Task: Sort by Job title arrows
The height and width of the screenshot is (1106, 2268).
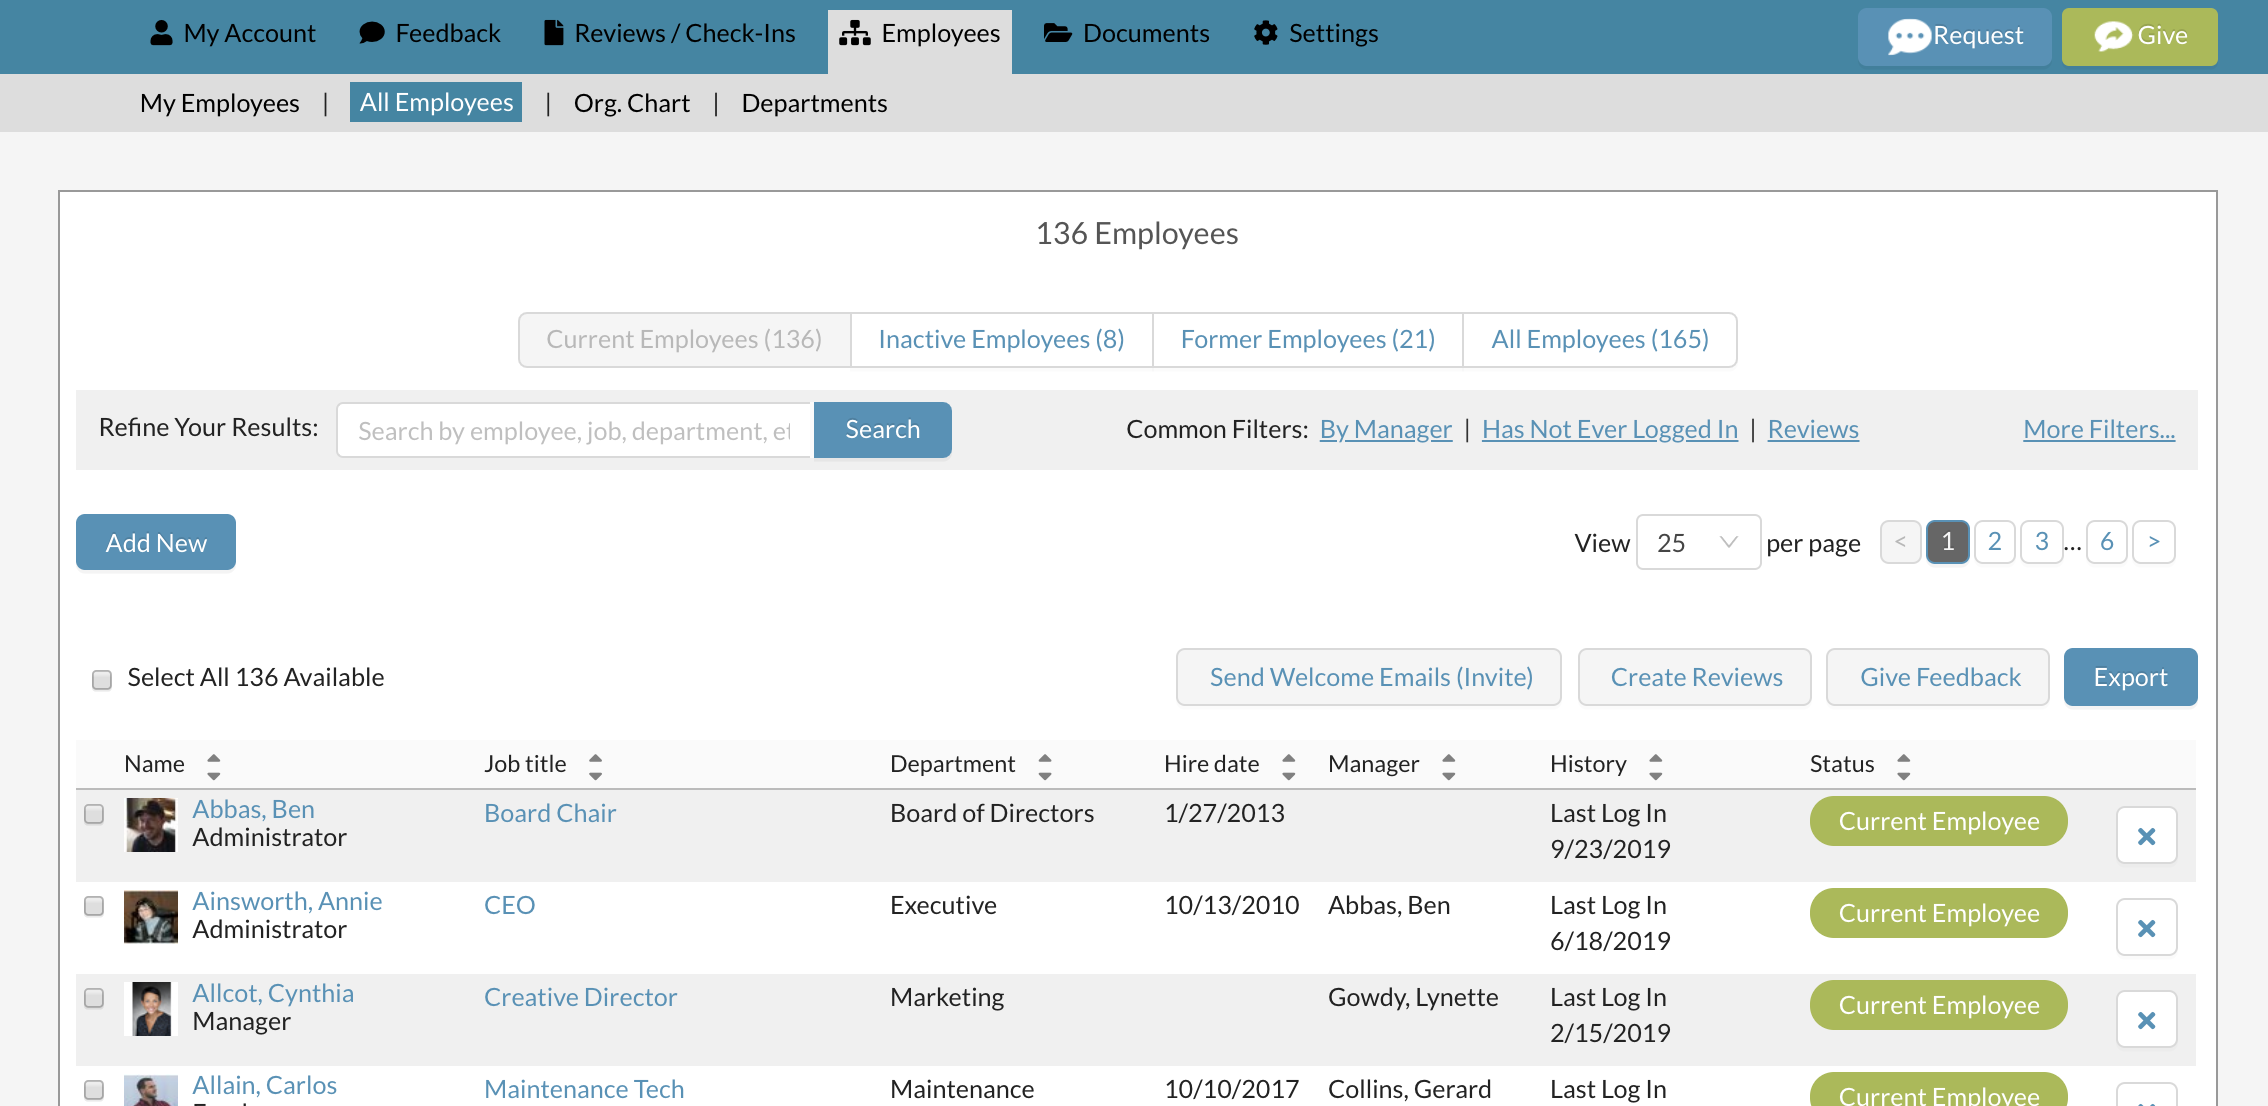Action: pos(595,766)
